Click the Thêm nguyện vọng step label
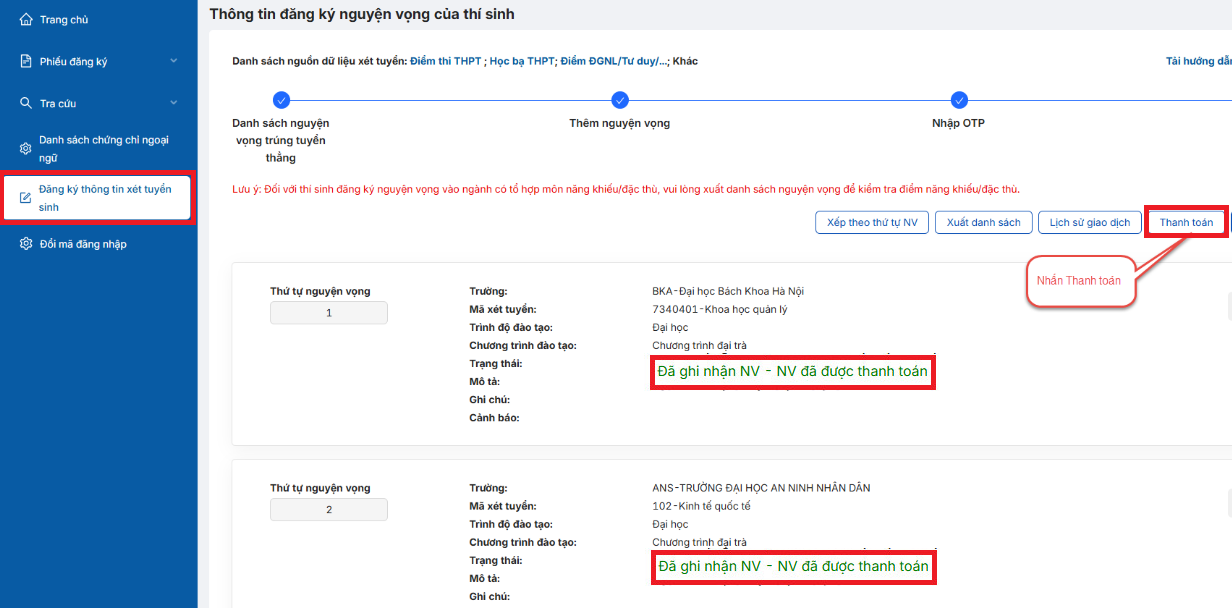1232x608 pixels. [x=620, y=123]
